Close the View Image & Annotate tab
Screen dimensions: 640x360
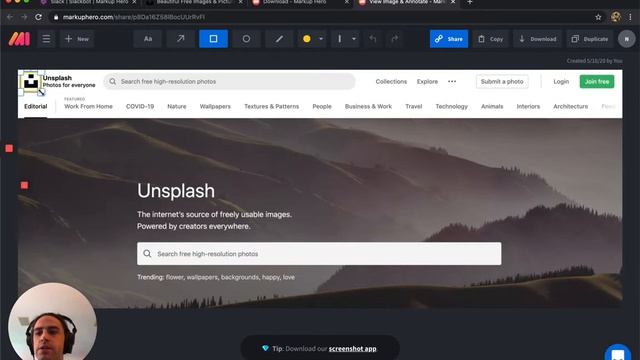(453, 2)
